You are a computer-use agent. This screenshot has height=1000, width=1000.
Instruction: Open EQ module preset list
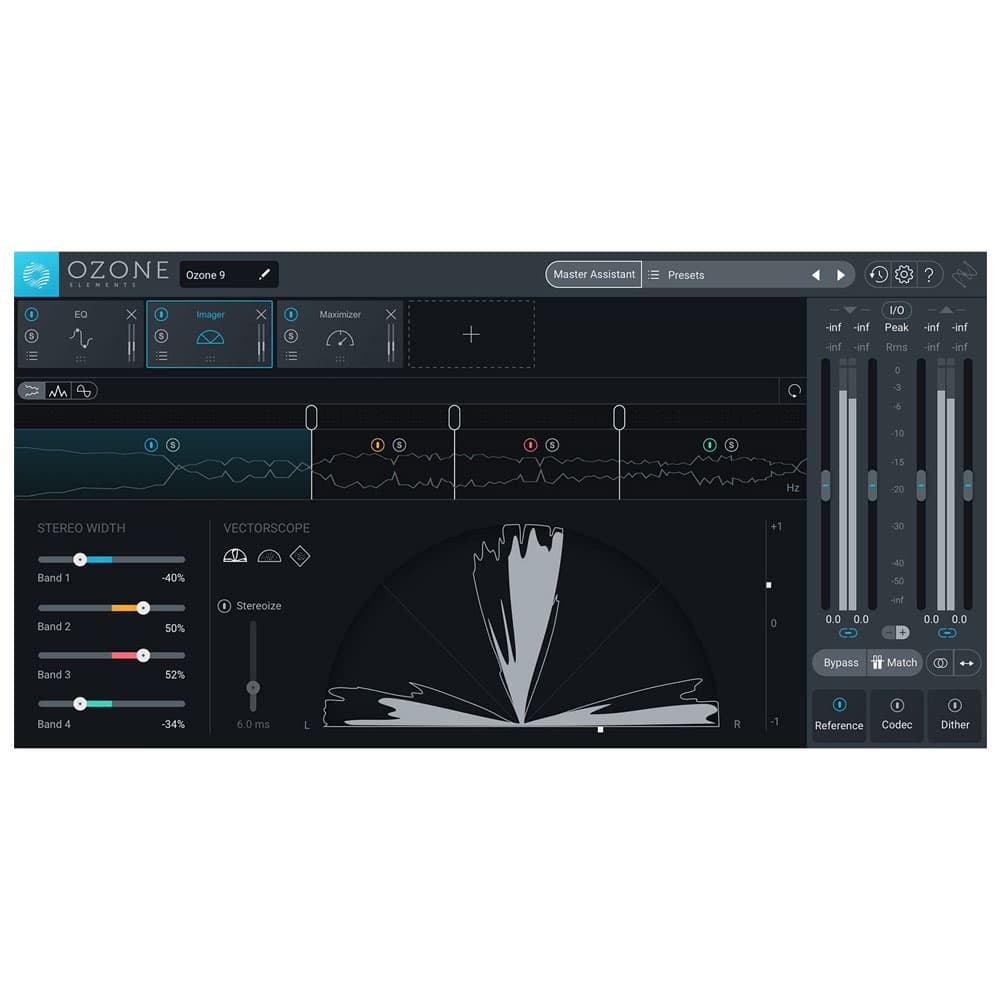(32, 356)
